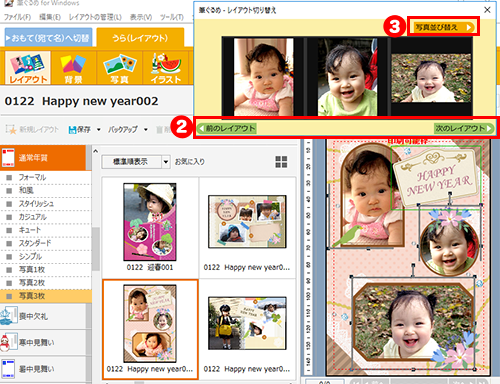Viewport: 500px width, 384px height.
Task: Open the 背景 background tool
Action: [x=73, y=67]
